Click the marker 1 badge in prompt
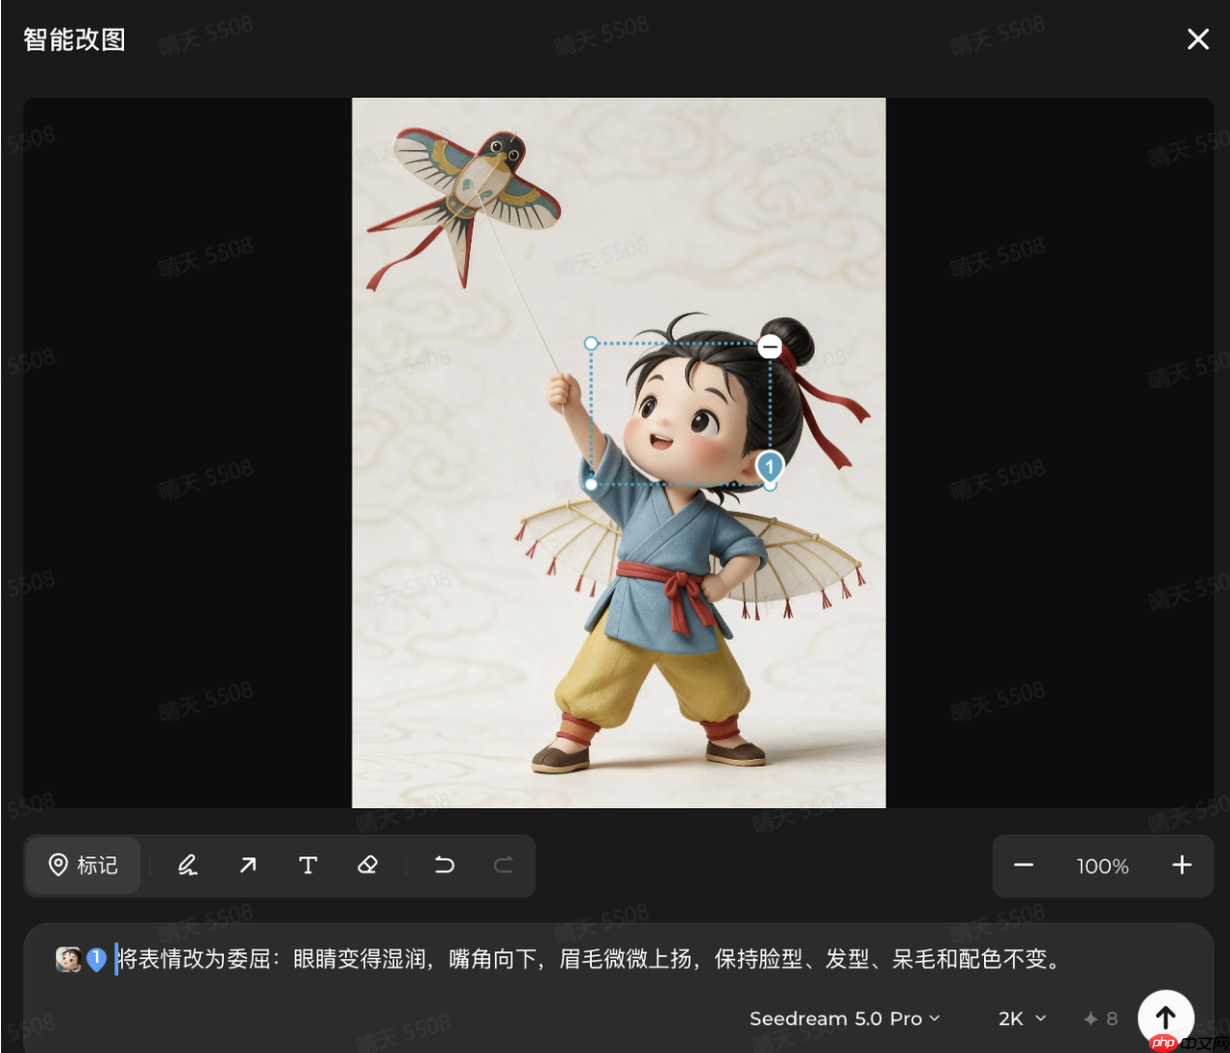 (x=97, y=960)
